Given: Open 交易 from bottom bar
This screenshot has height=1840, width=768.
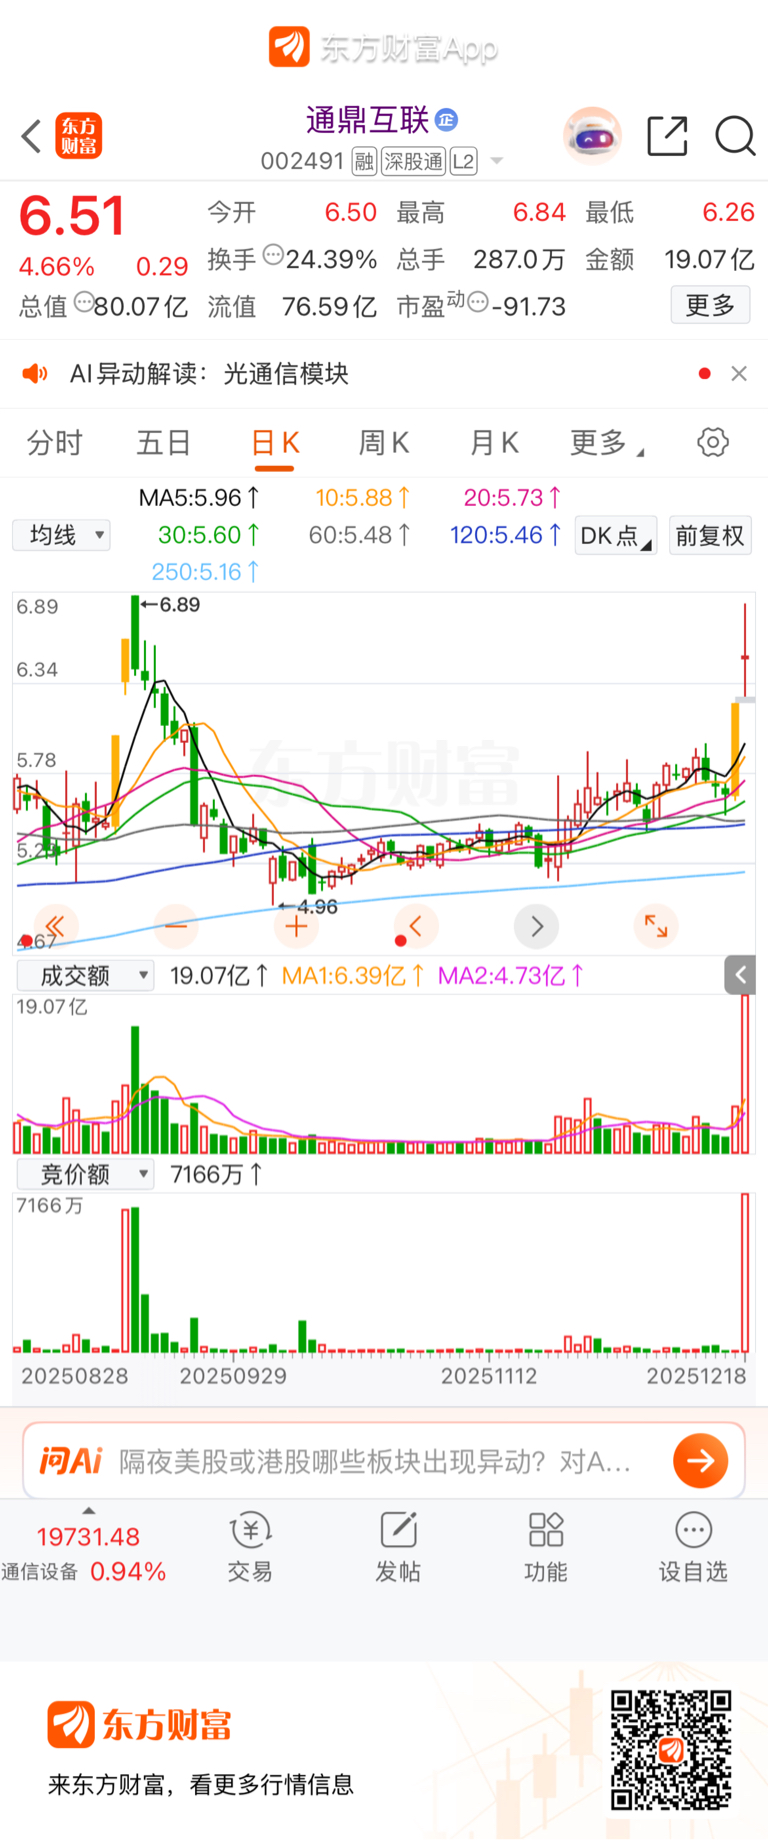Looking at the screenshot, I should pyautogui.click(x=250, y=1547).
